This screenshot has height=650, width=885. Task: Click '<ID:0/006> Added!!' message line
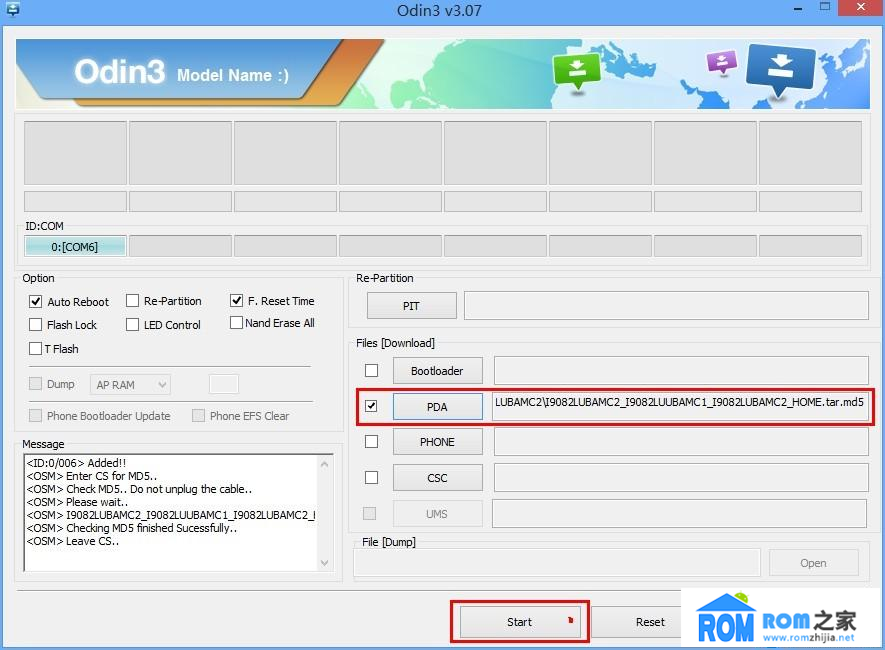pos(76,463)
